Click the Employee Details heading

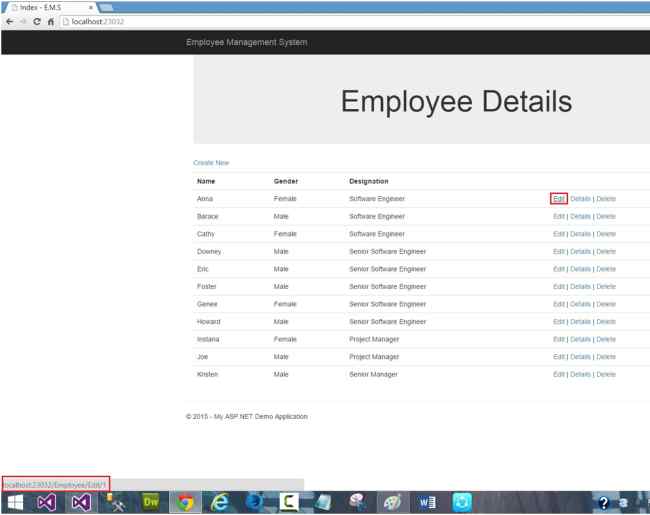(456, 102)
